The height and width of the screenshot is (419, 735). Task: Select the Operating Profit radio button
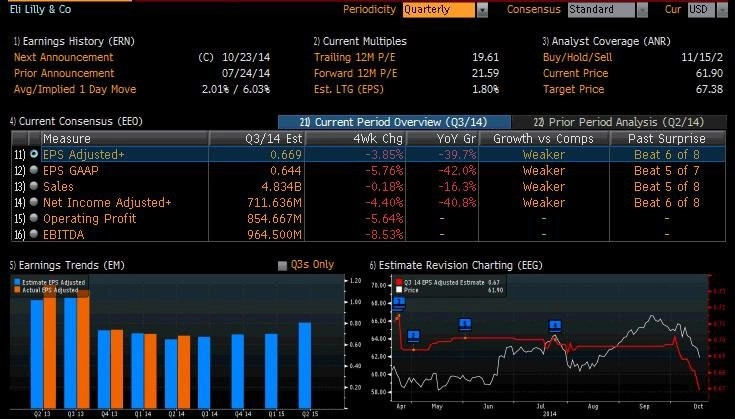coord(34,218)
